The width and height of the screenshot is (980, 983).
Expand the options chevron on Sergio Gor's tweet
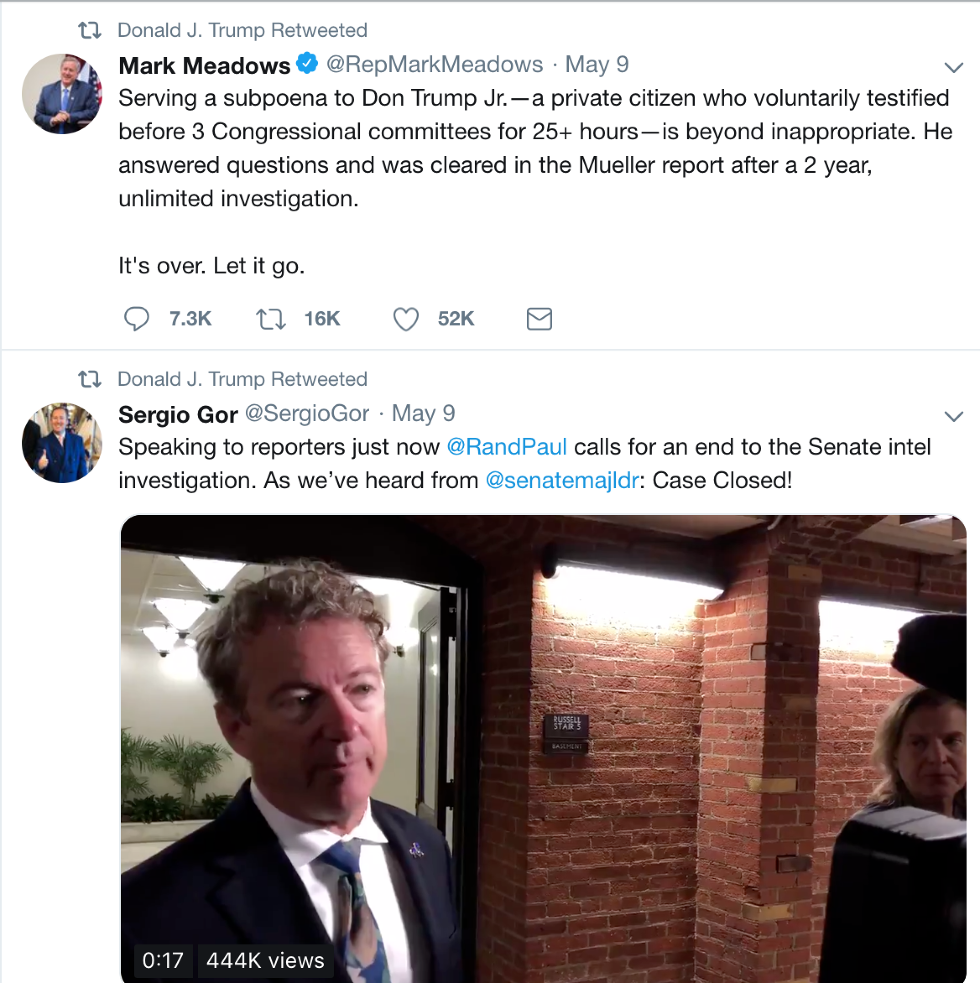coord(953,416)
